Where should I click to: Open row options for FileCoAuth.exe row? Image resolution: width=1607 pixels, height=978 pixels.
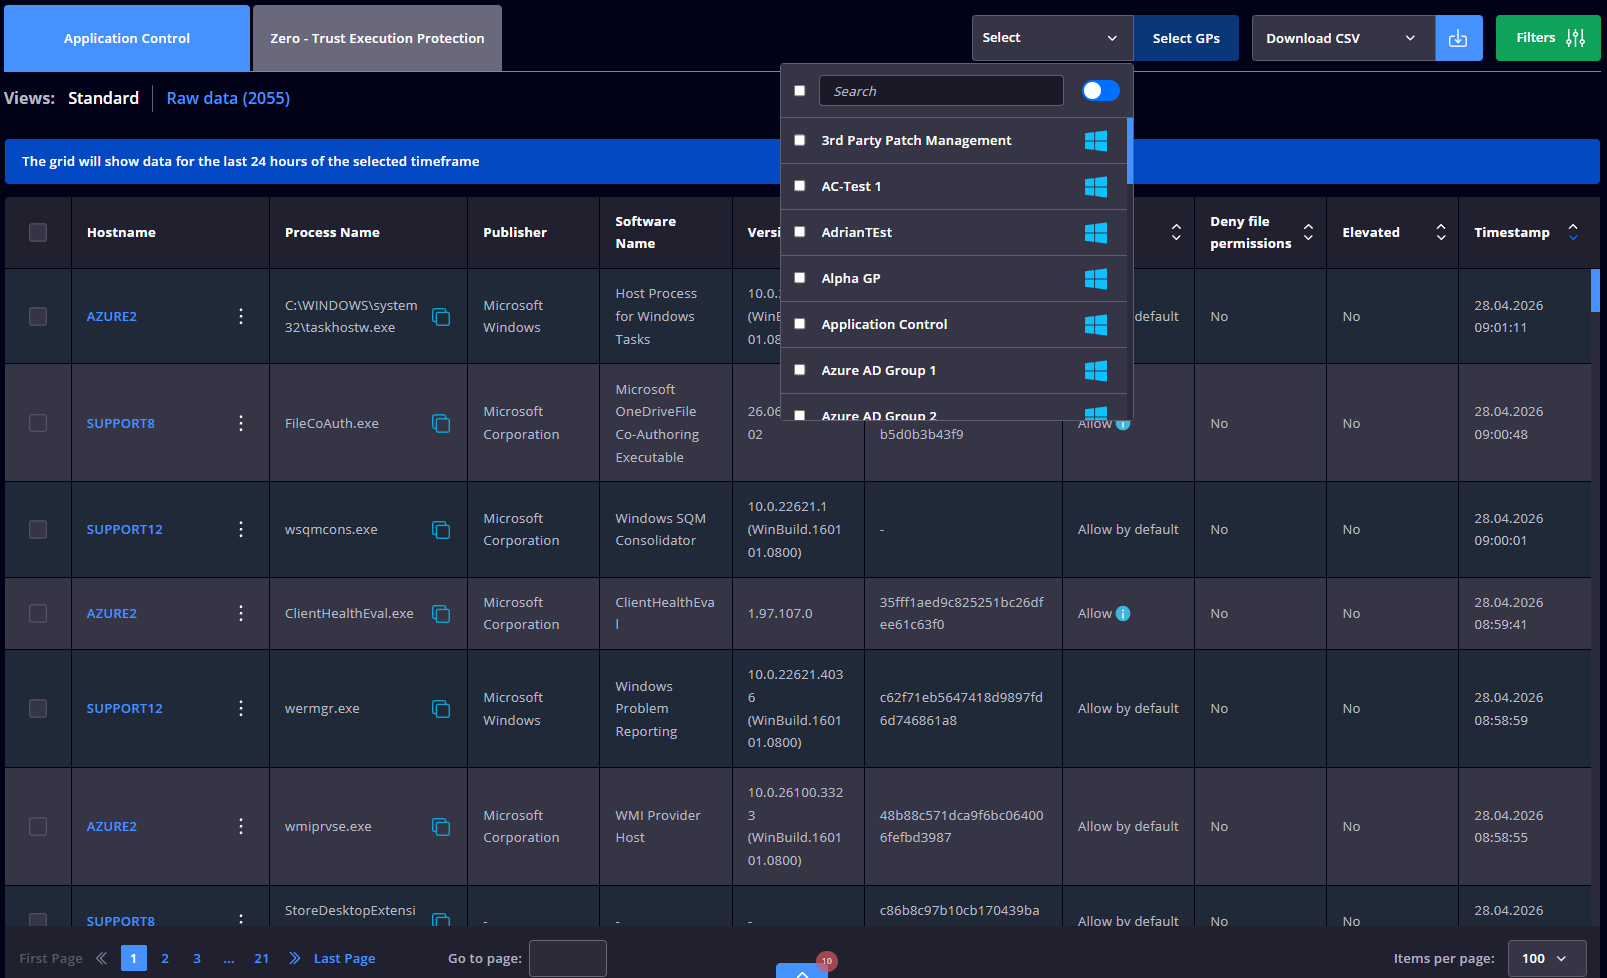[x=241, y=423]
